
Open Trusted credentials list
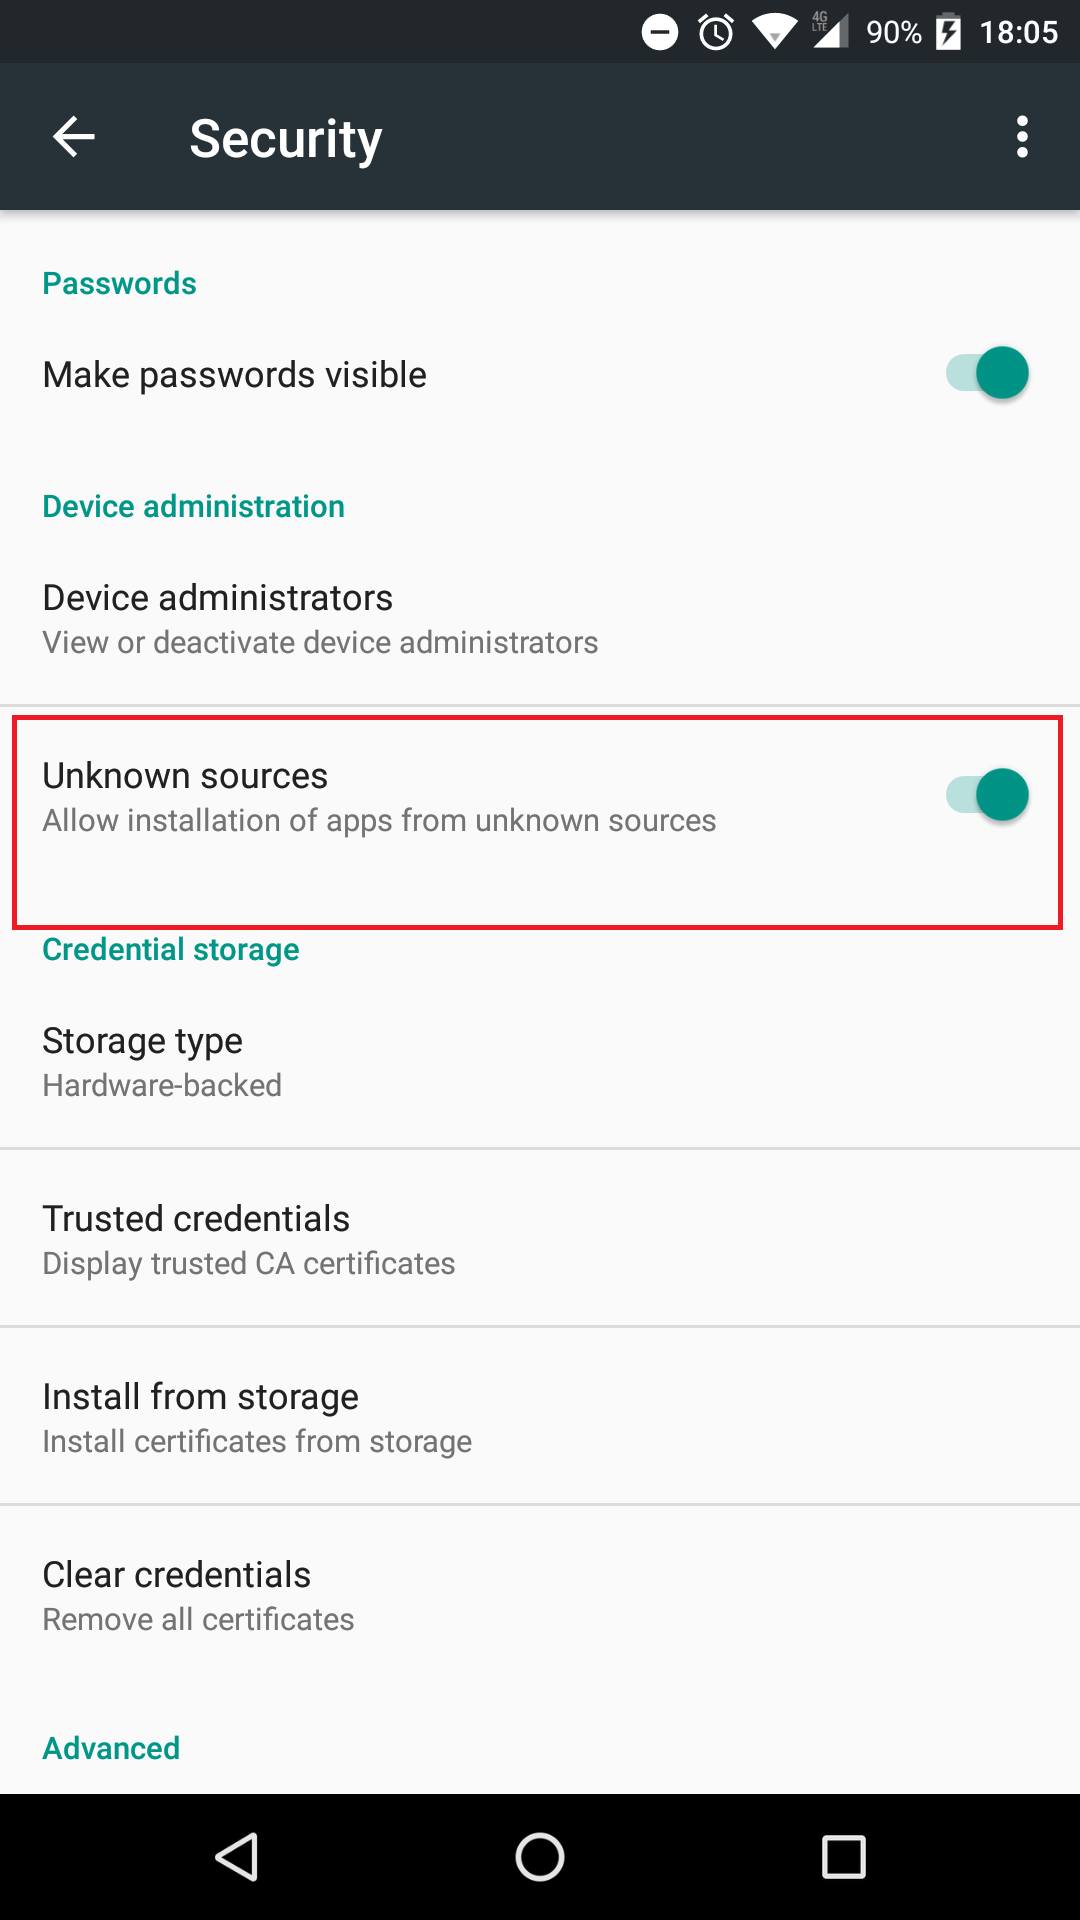pos(248,1240)
